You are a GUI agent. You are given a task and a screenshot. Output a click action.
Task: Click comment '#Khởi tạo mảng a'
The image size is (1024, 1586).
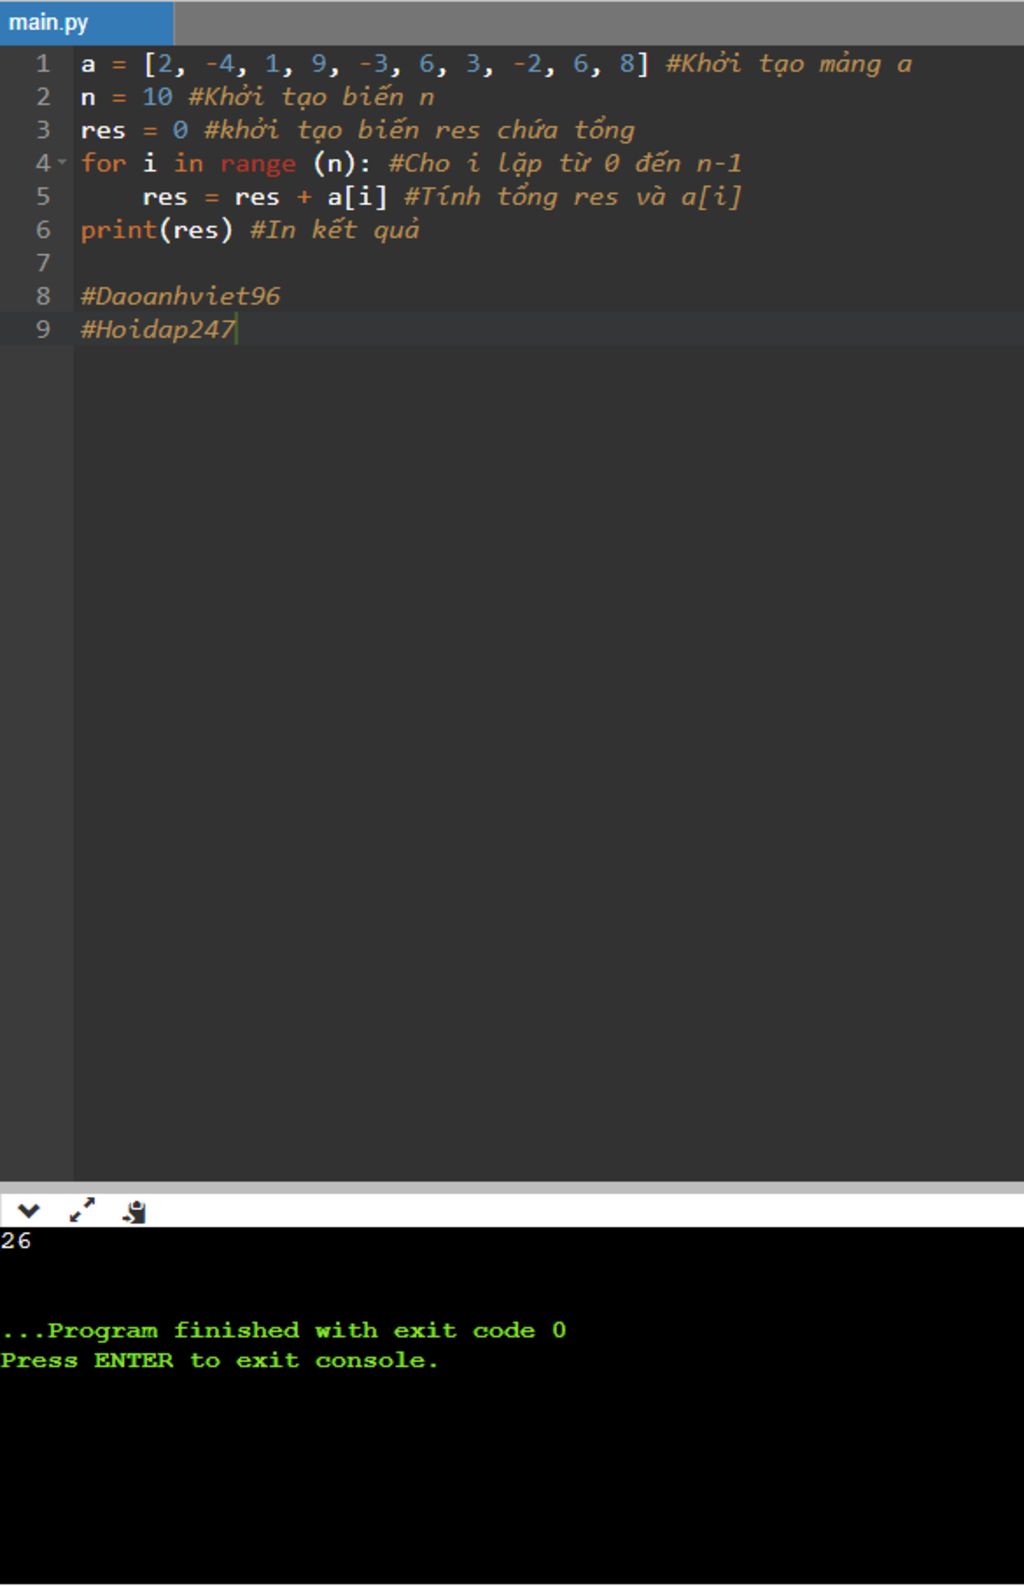[789, 64]
